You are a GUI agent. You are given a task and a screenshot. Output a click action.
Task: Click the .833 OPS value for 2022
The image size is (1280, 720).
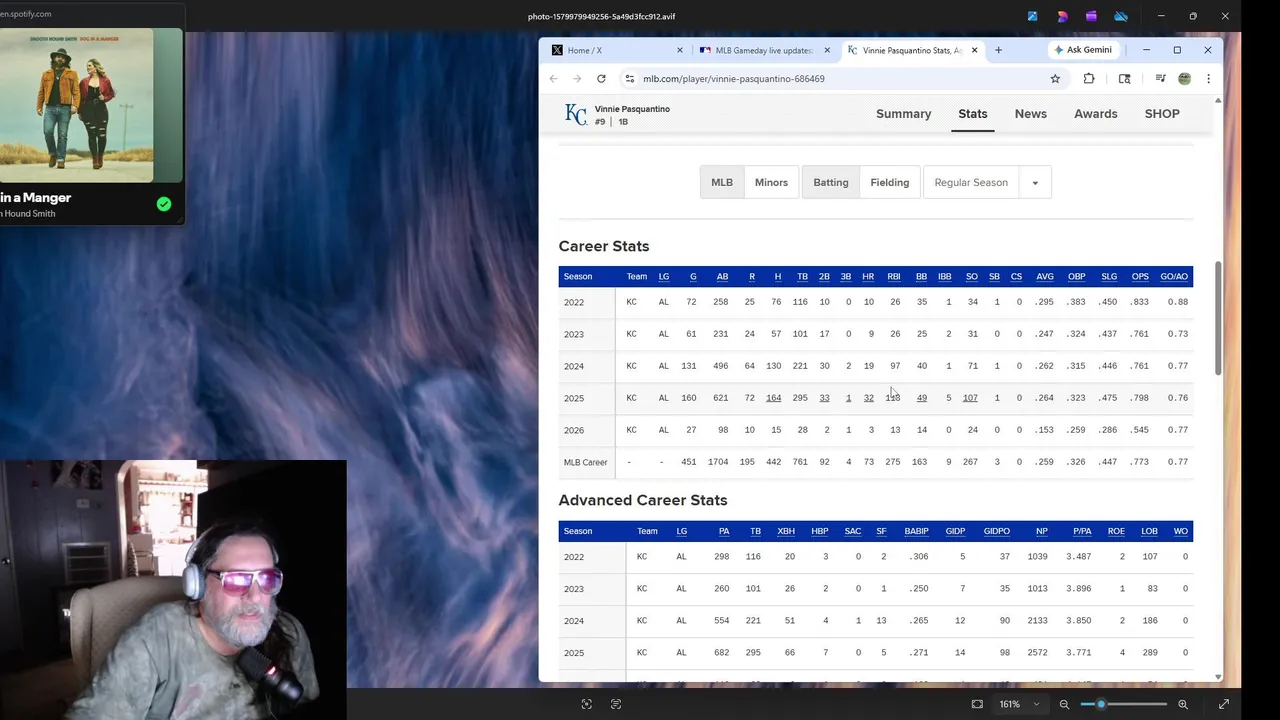pos(1140,302)
